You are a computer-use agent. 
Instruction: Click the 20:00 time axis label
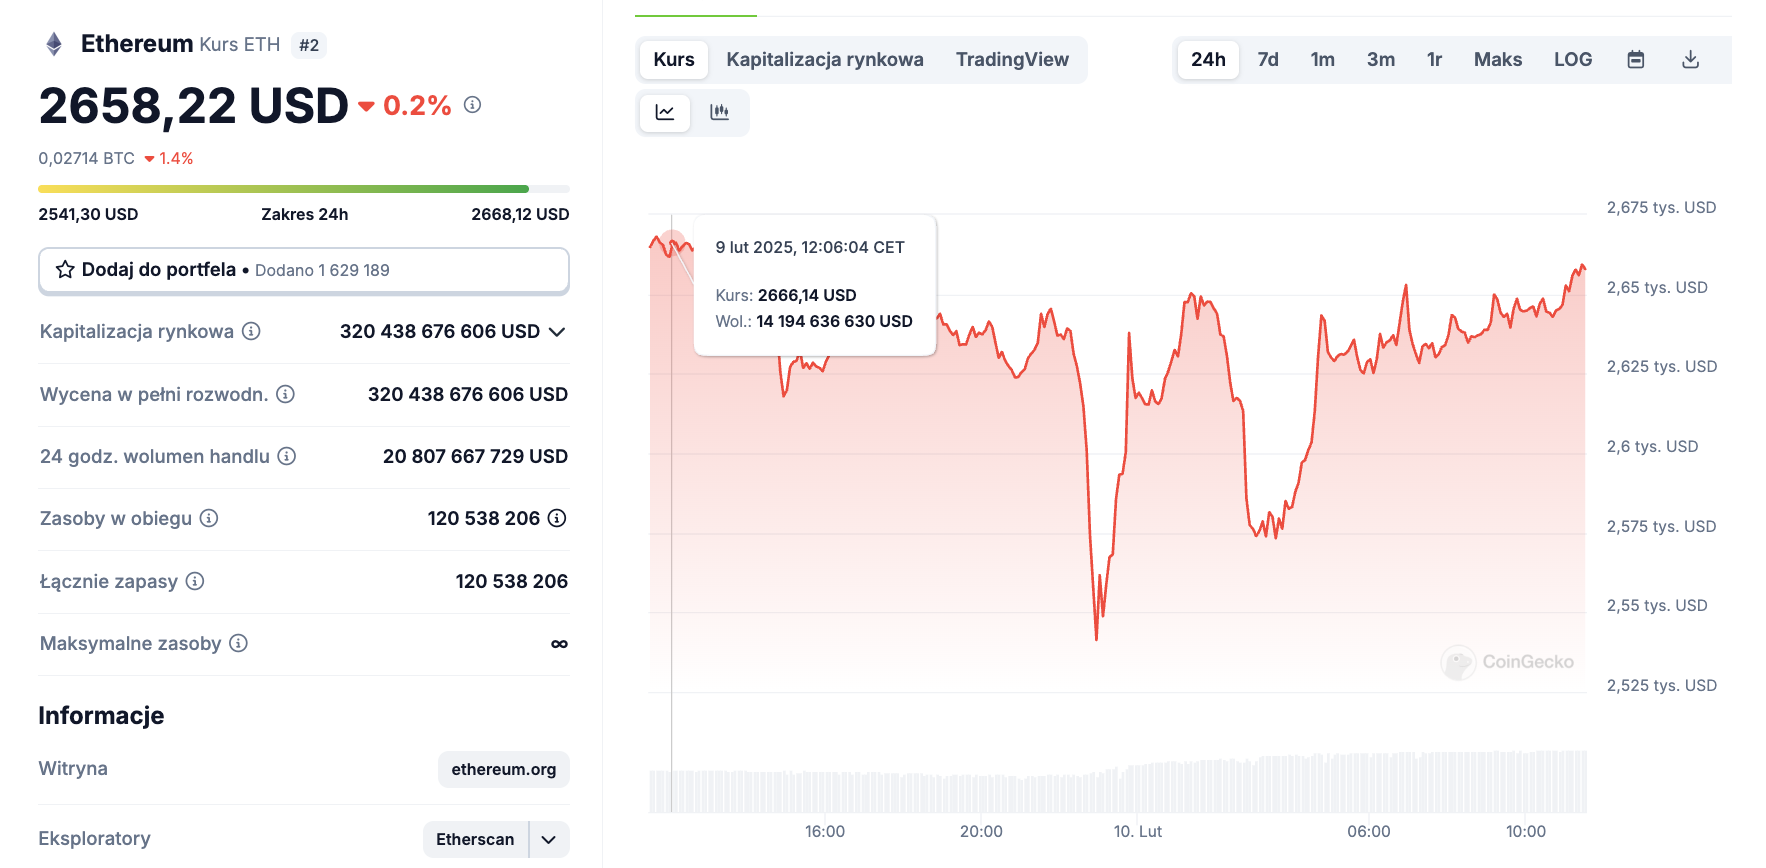click(x=981, y=832)
